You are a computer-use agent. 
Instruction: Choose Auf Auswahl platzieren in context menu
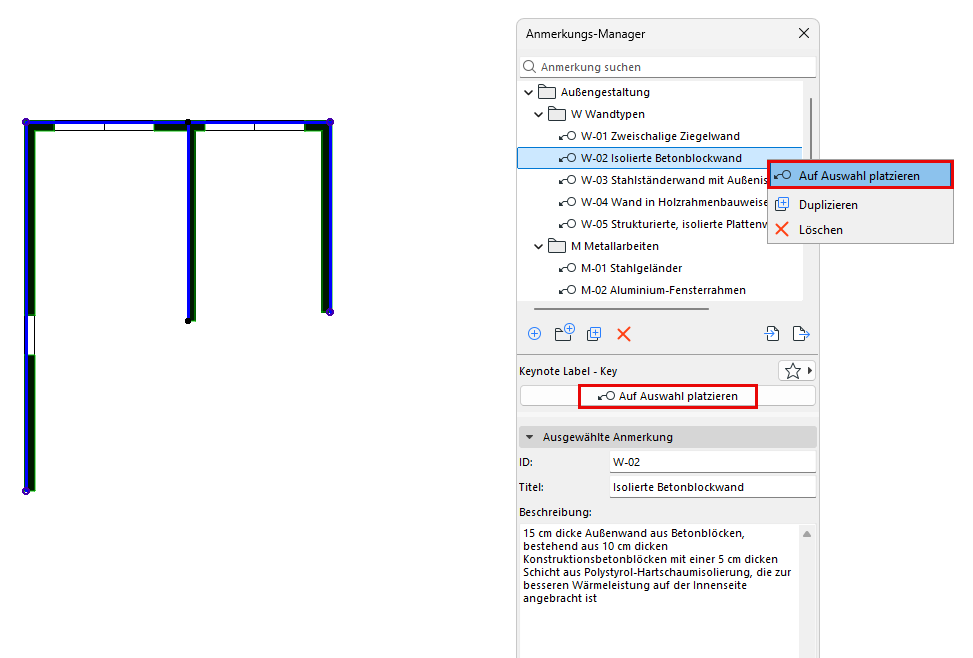pos(860,176)
